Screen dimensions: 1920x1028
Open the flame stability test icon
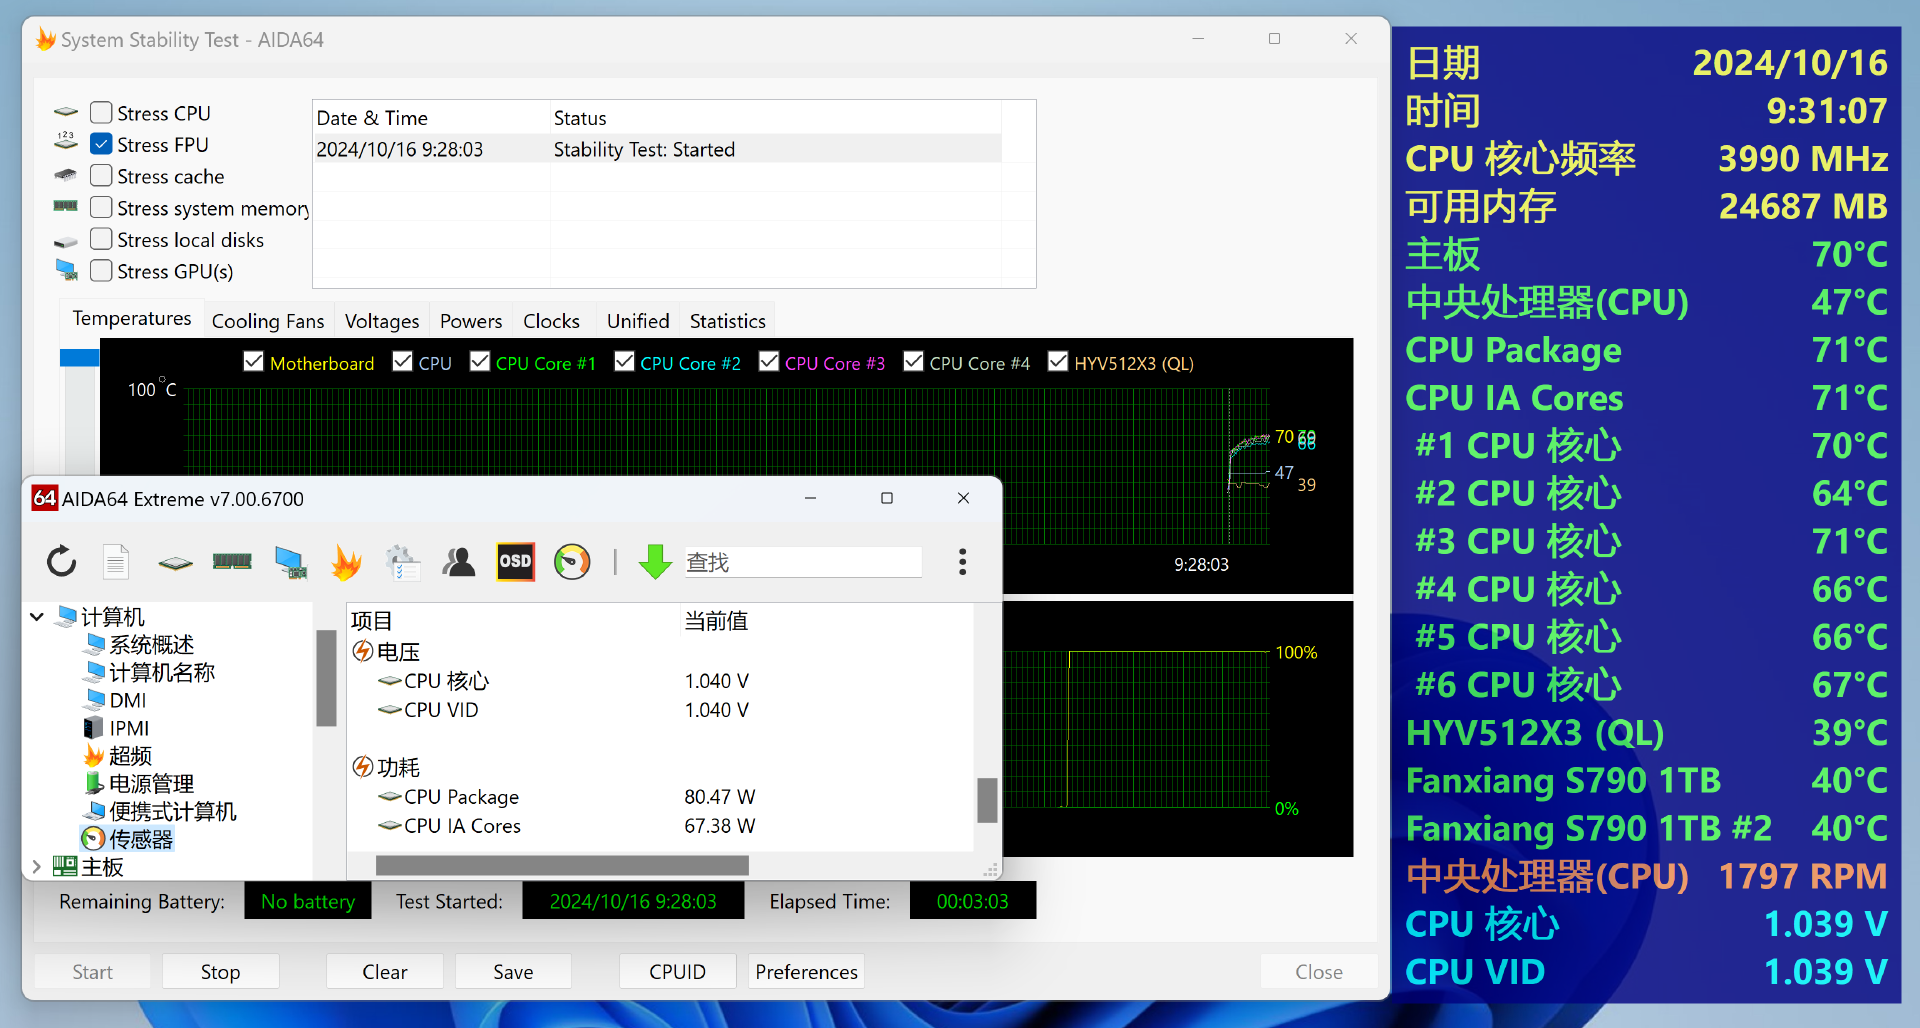pos(346,563)
